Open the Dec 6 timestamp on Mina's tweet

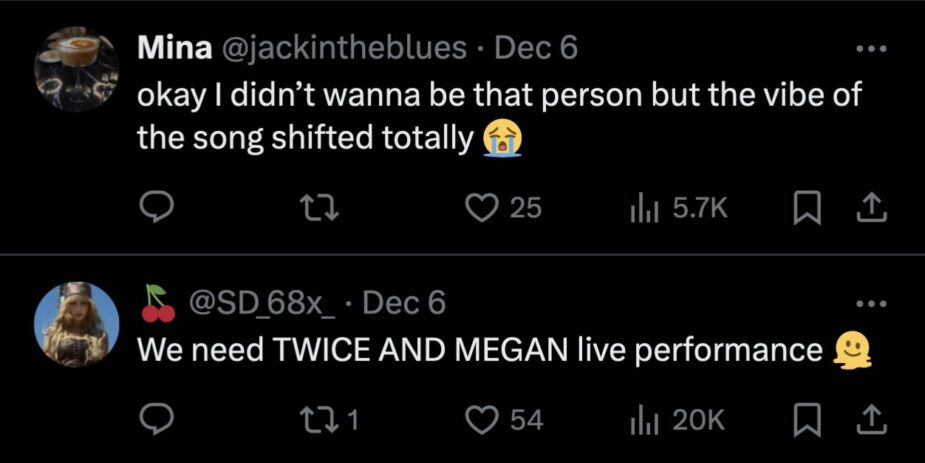(536, 47)
